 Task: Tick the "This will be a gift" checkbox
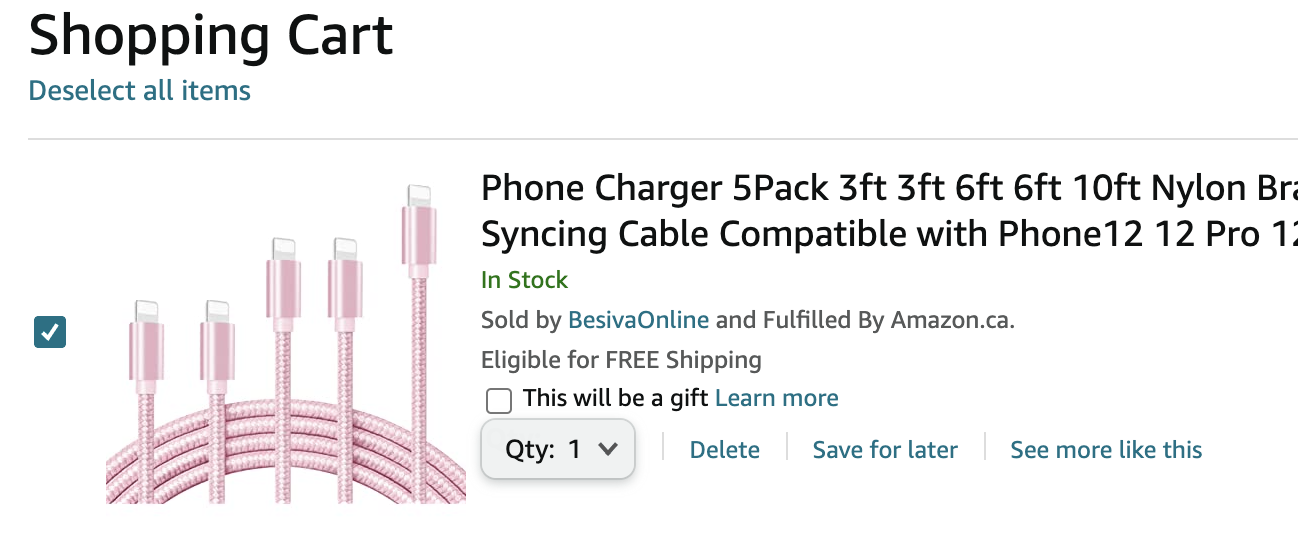pos(498,401)
